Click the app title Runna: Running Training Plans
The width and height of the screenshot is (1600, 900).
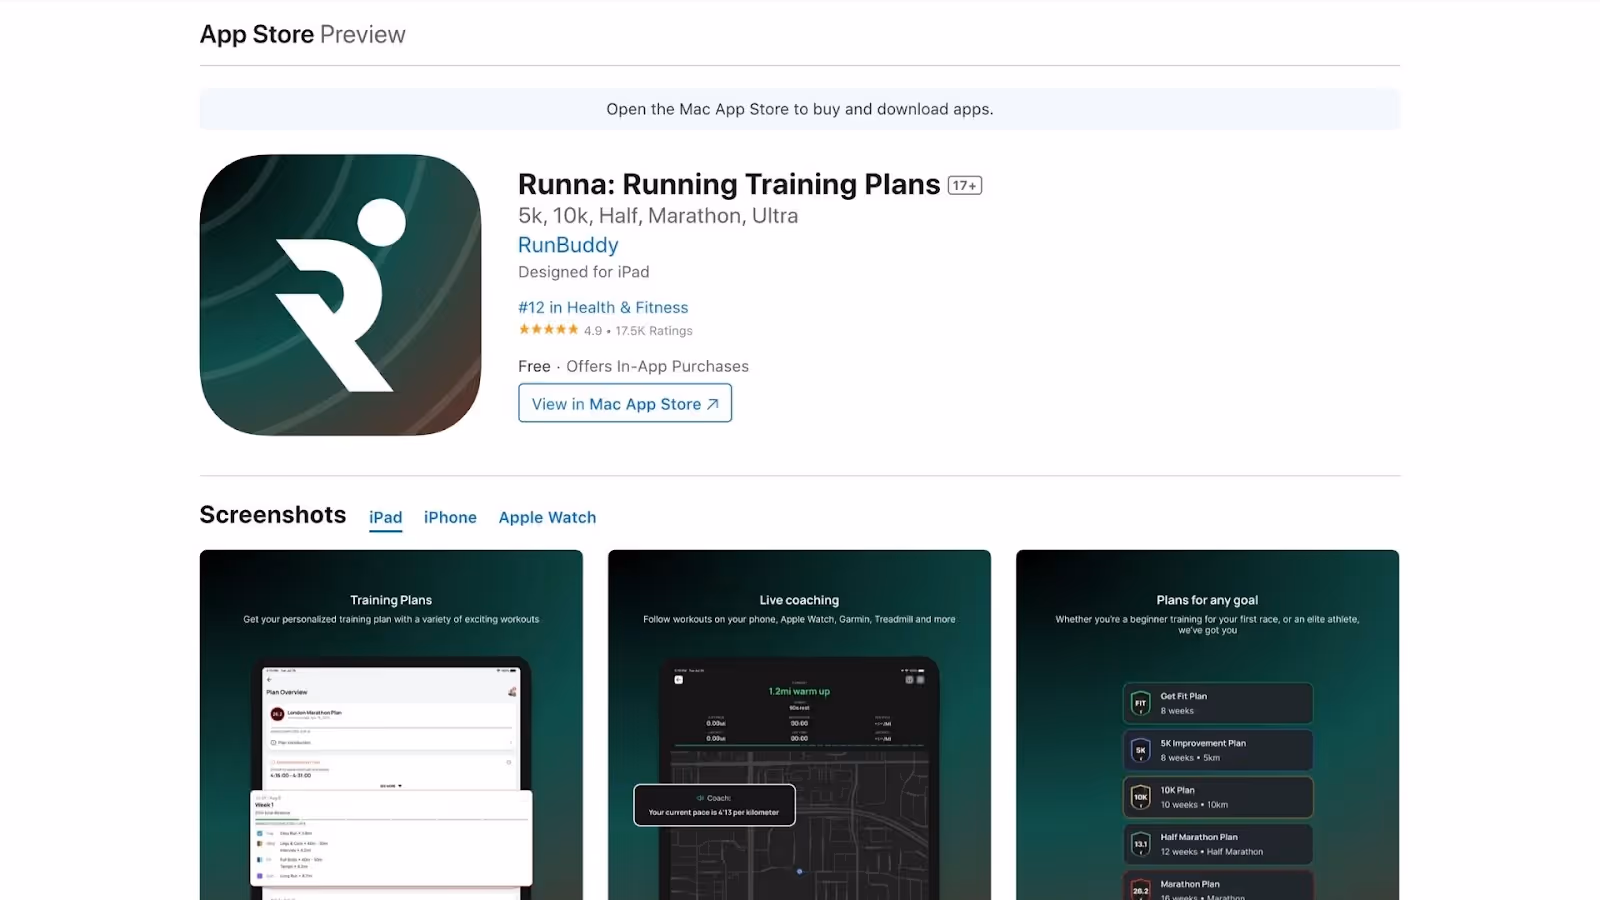tap(729, 184)
